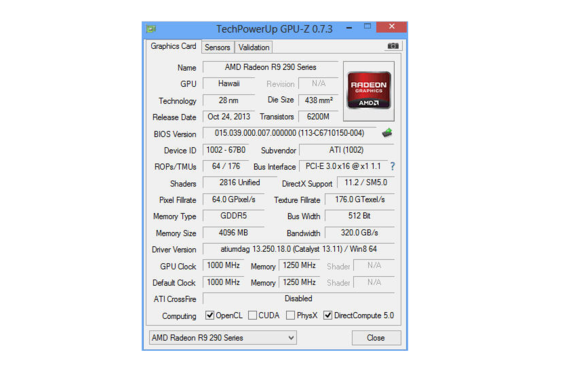Take a screenshot with the camera icon
Viewport: 579px width, 382px height.
coord(393,46)
